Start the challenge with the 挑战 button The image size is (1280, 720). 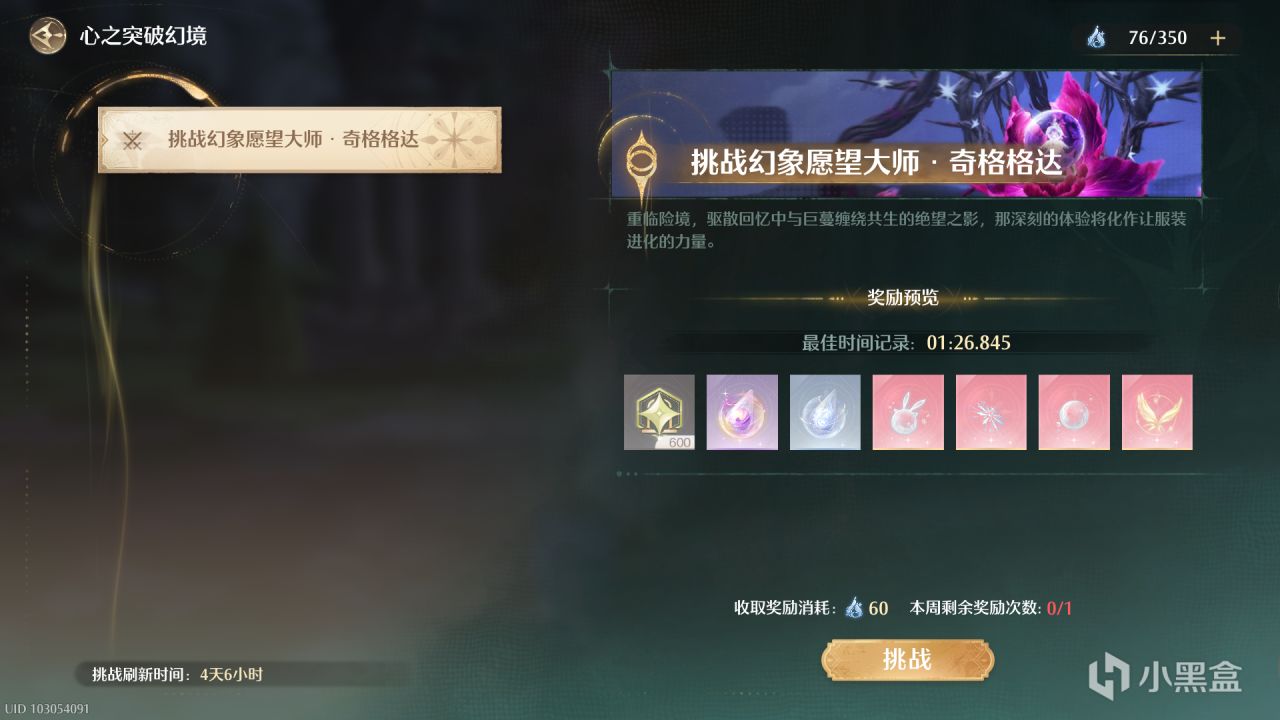(x=908, y=659)
